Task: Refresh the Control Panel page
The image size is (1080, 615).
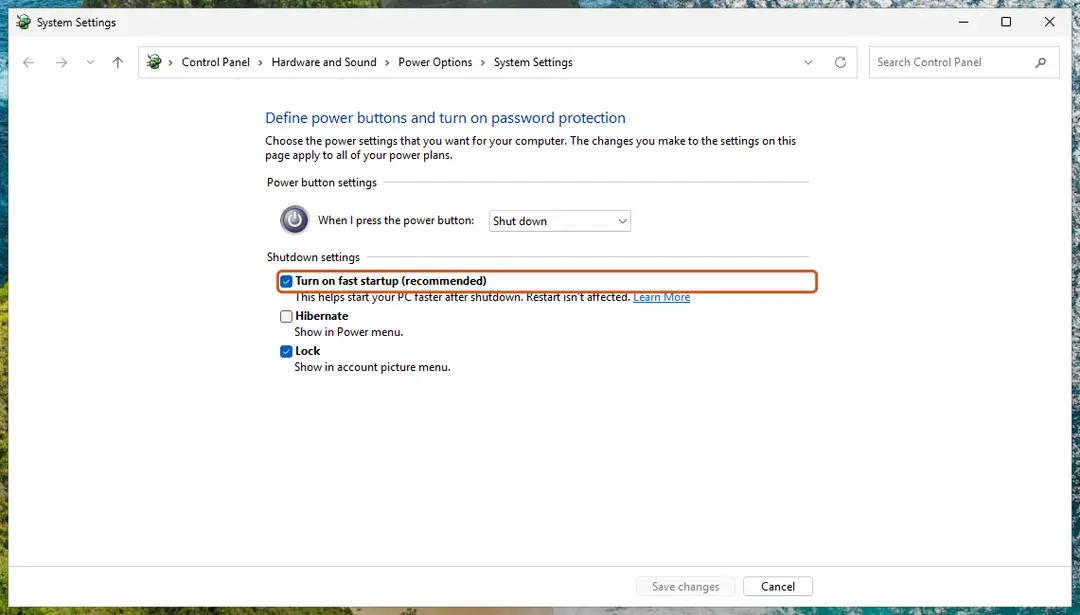Action: tap(840, 62)
